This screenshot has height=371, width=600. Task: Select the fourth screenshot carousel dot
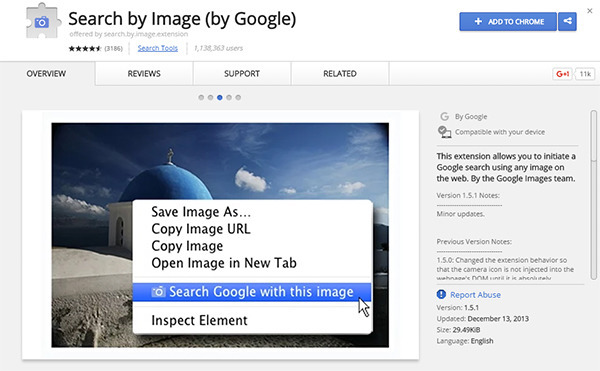tap(229, 98)
